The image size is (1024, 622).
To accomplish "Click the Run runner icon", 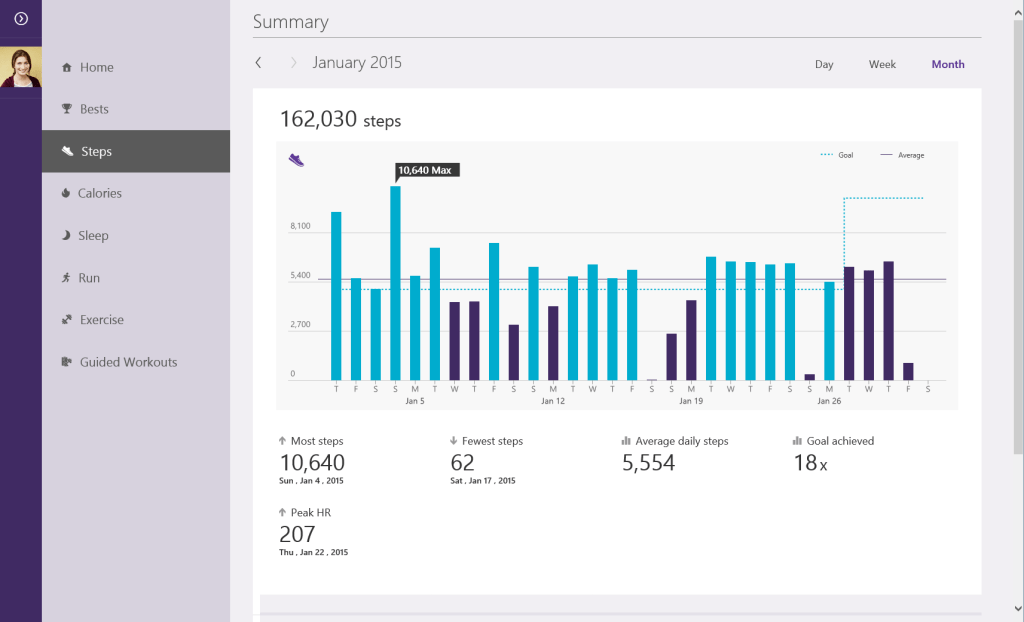I will [x=67, y=278].
